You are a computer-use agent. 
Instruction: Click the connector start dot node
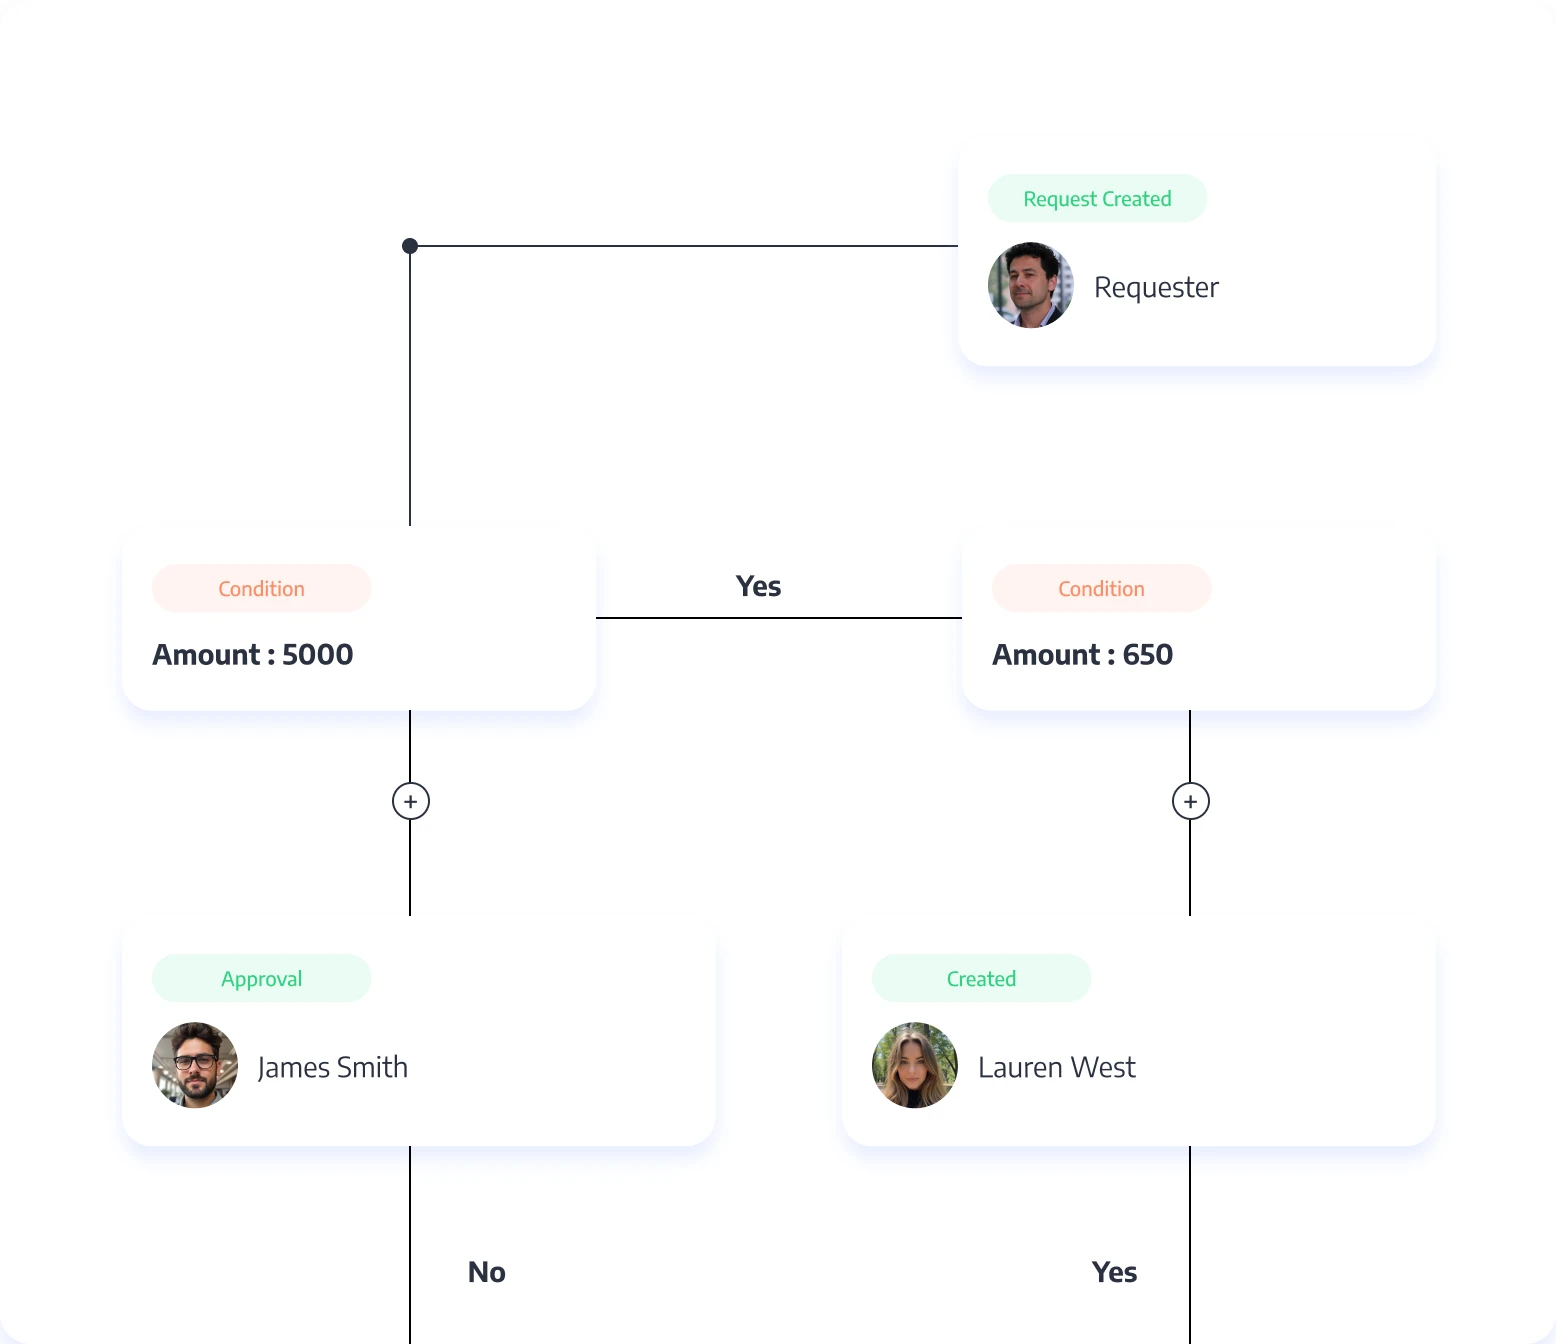click(410, 246)
